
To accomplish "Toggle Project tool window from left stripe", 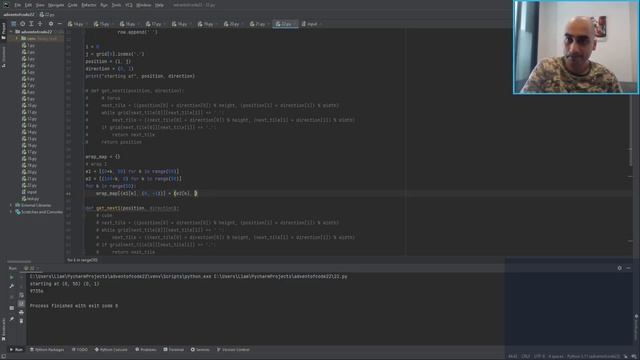I will pos(4,31).
